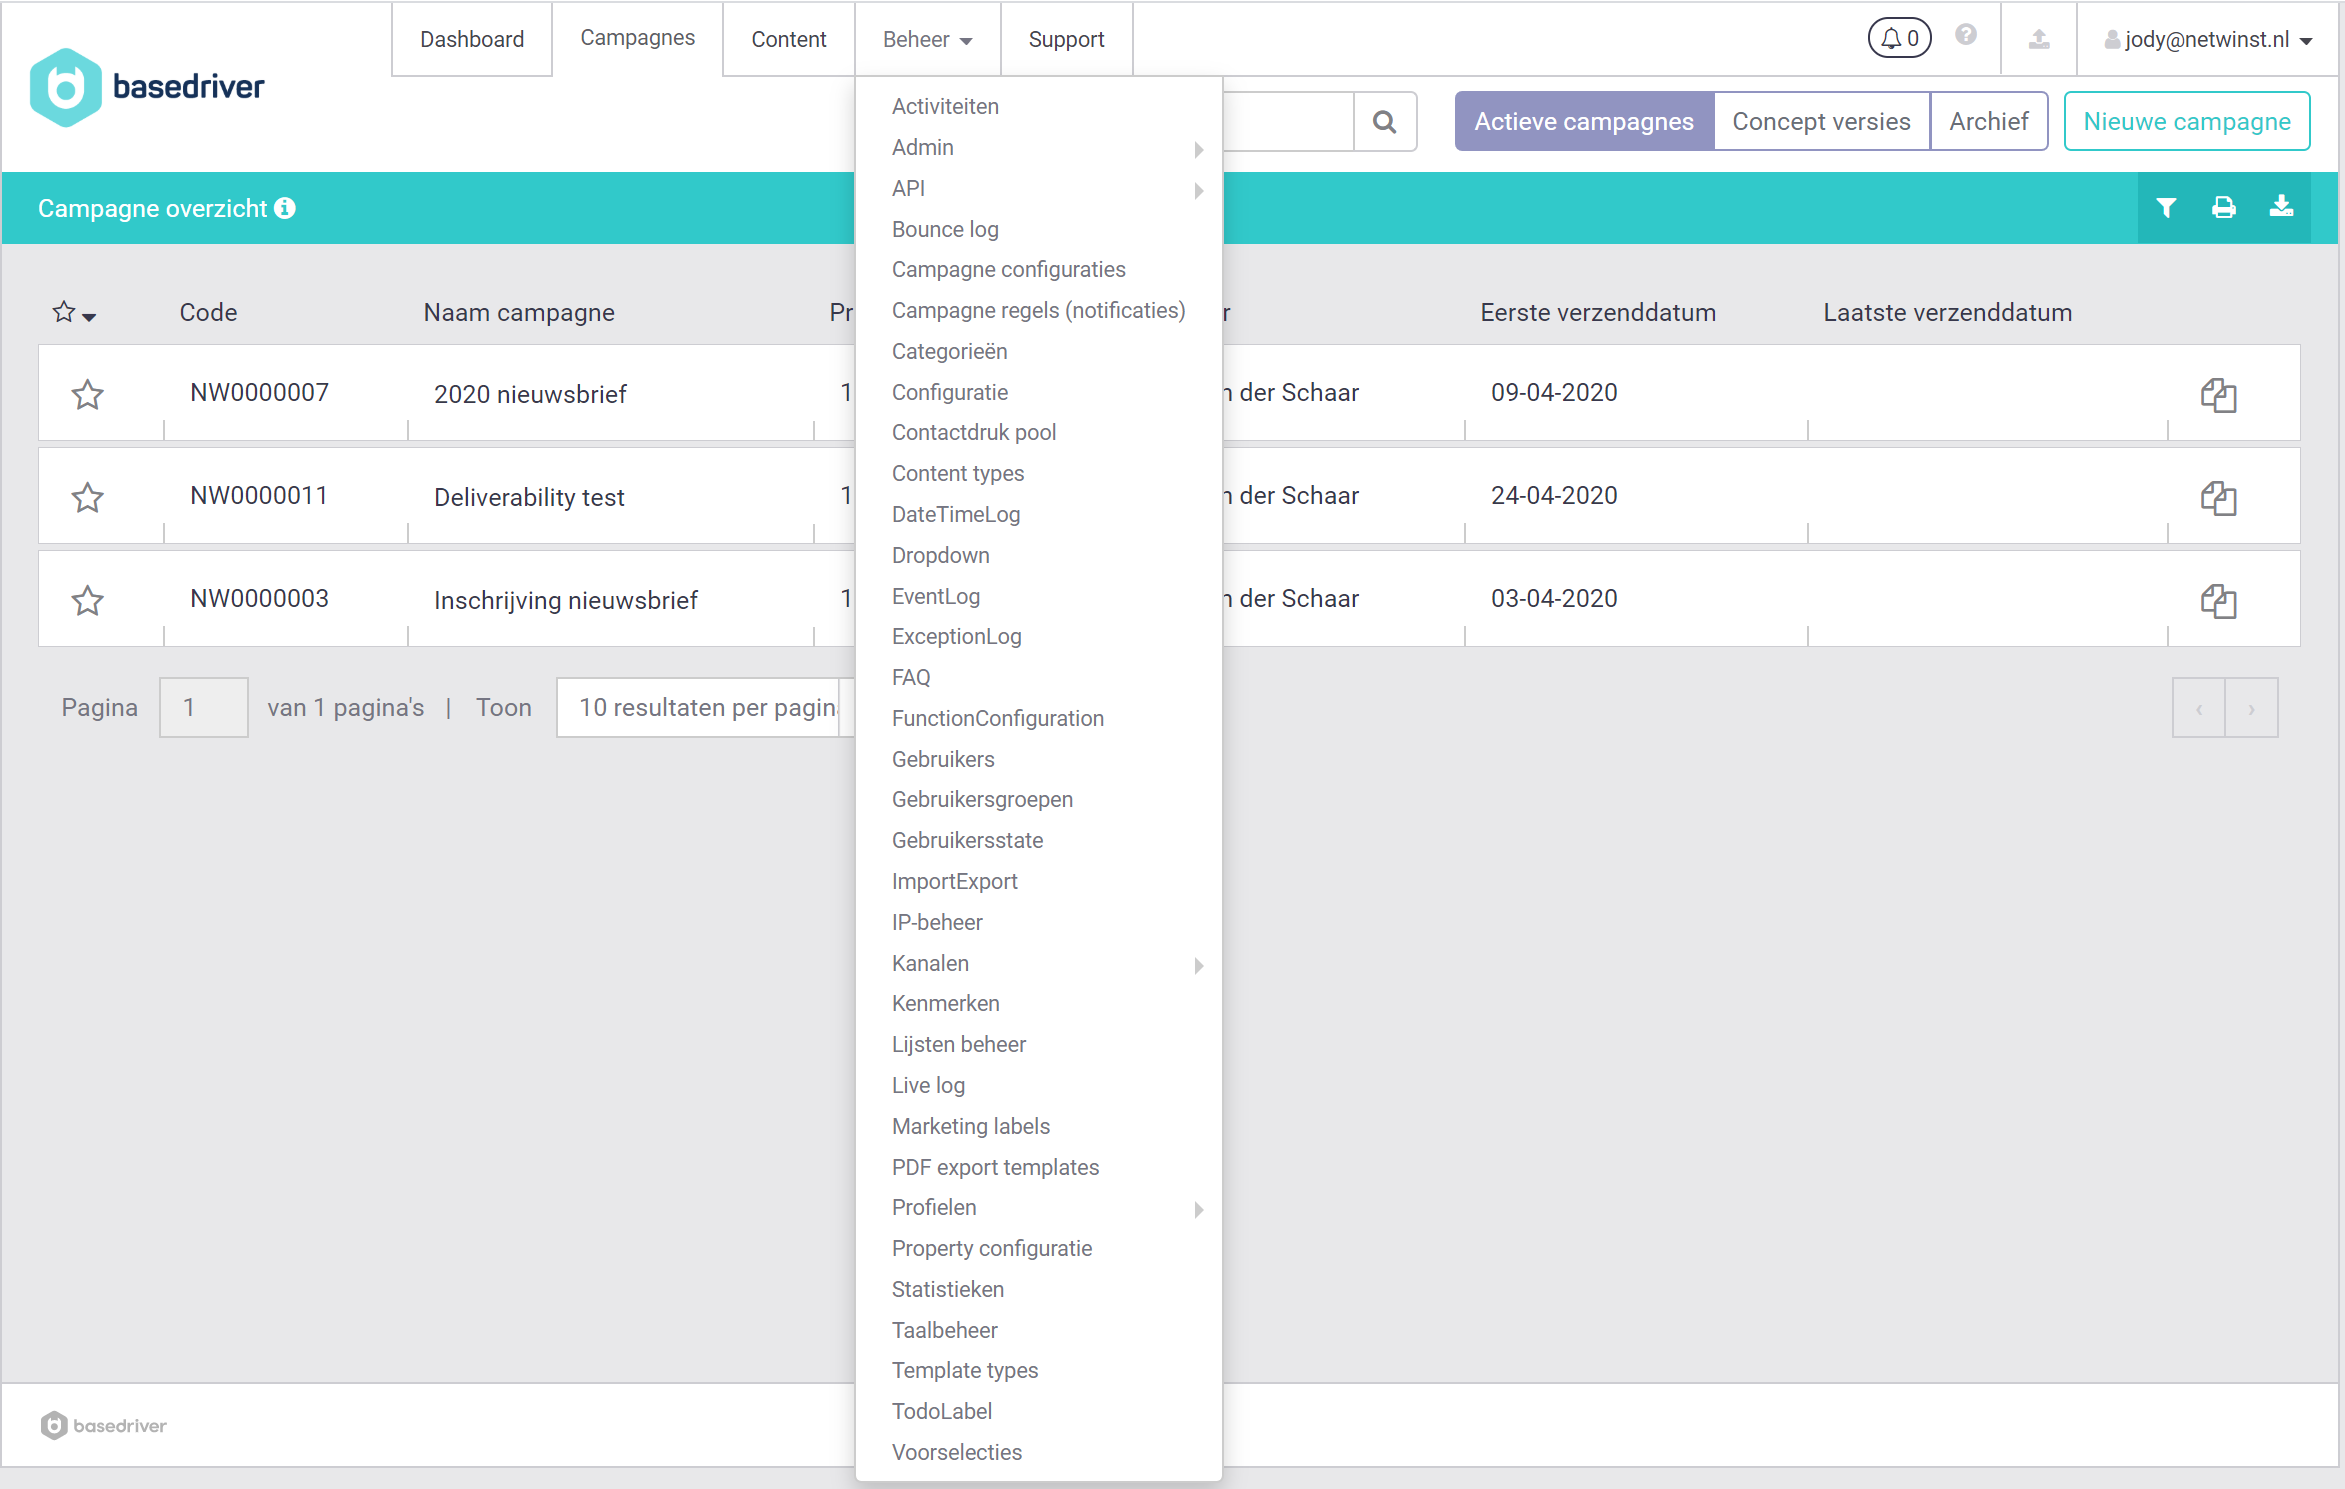Open the Beheer dropdown menu

tap(927, 40)
